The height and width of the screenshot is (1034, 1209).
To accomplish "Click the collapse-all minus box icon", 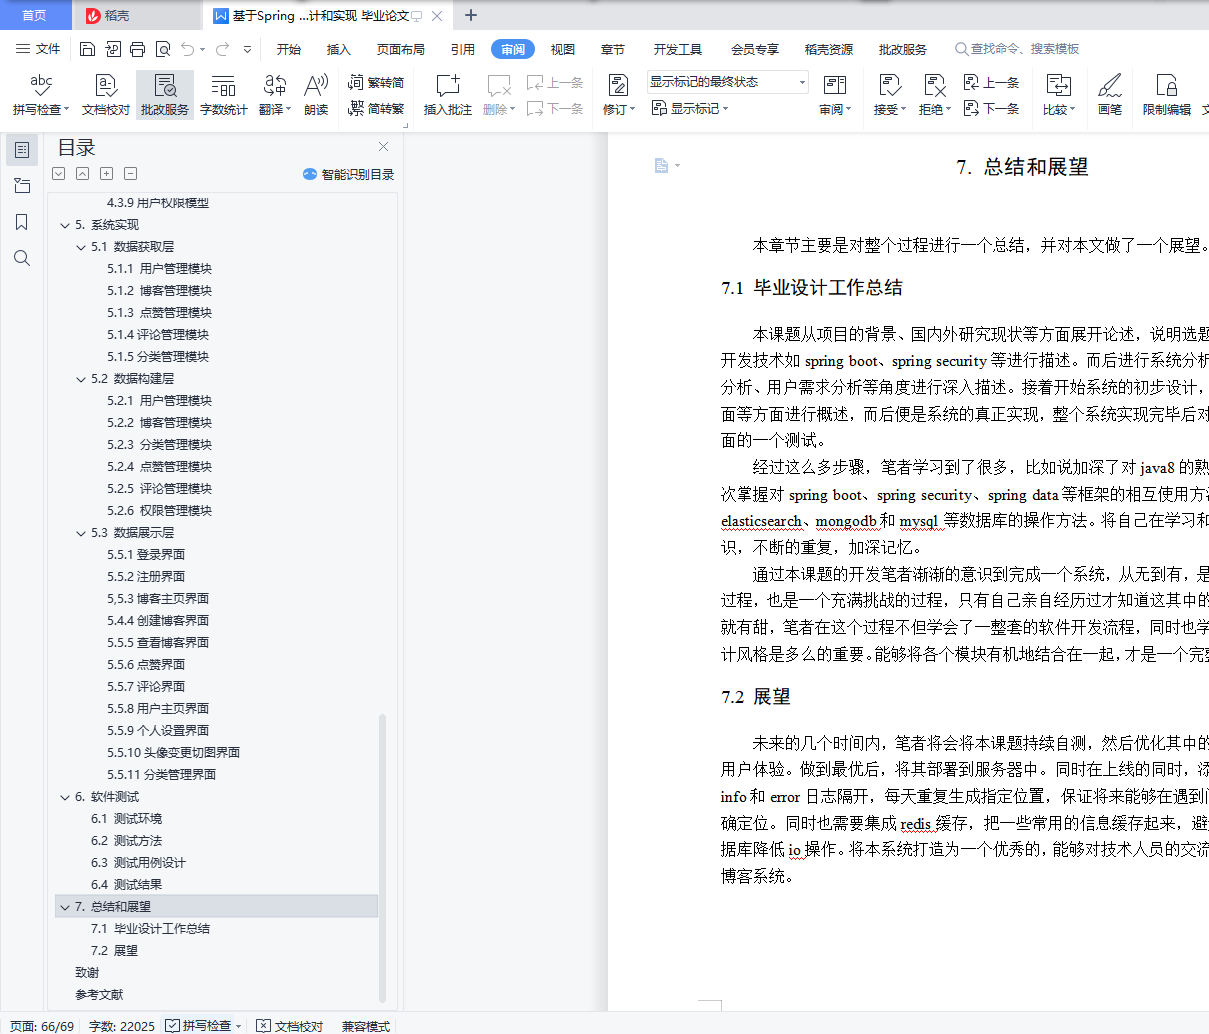I will coord(131,174).
